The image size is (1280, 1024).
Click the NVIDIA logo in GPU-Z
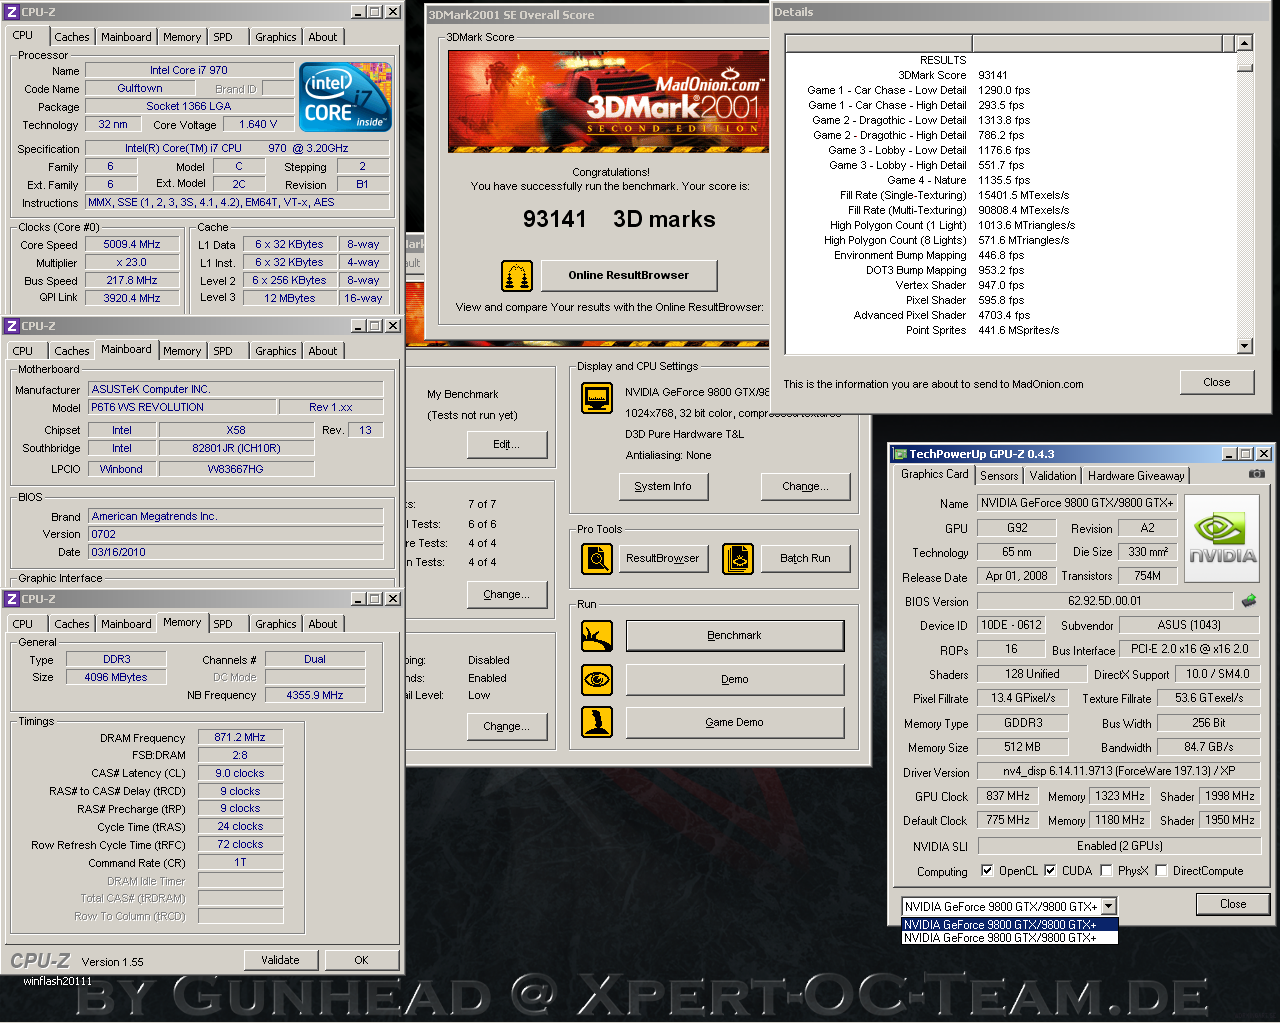pos(1222,538)
